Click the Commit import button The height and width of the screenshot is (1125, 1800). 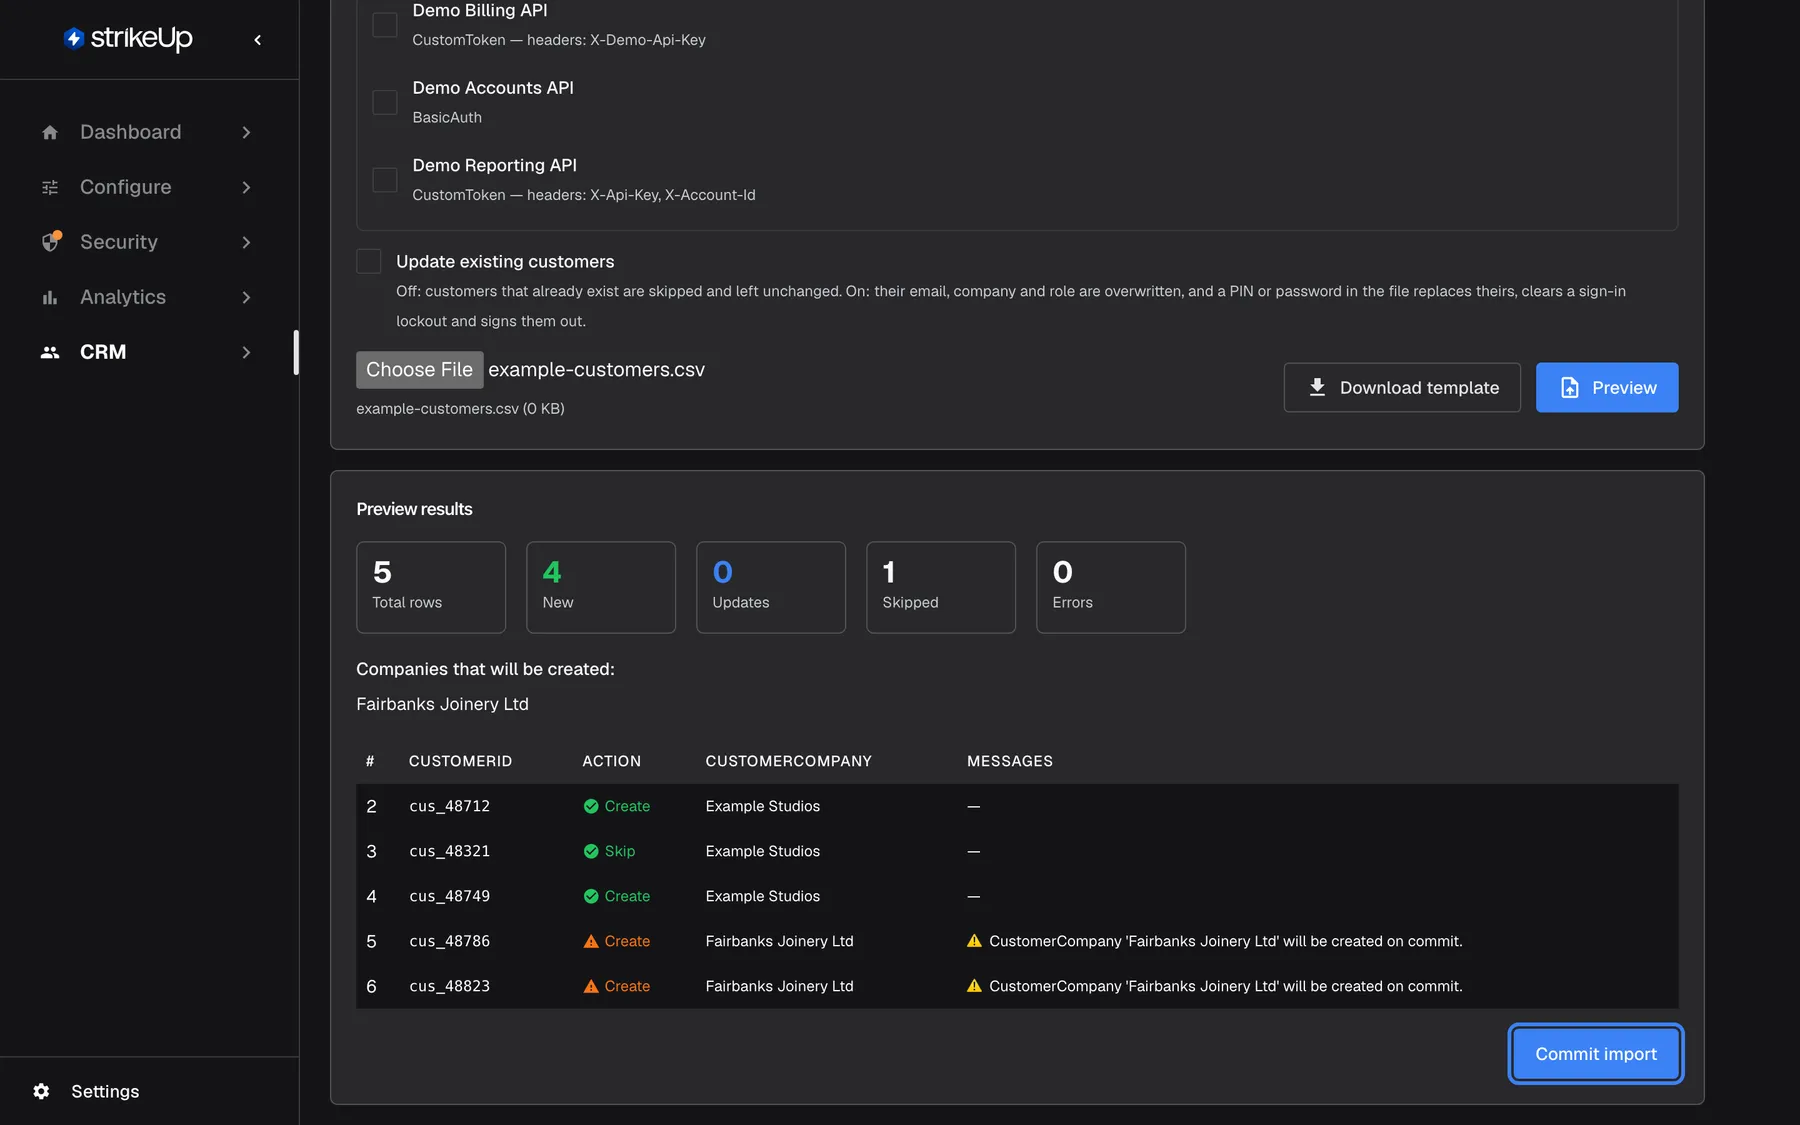[x=1596, y=1054]
